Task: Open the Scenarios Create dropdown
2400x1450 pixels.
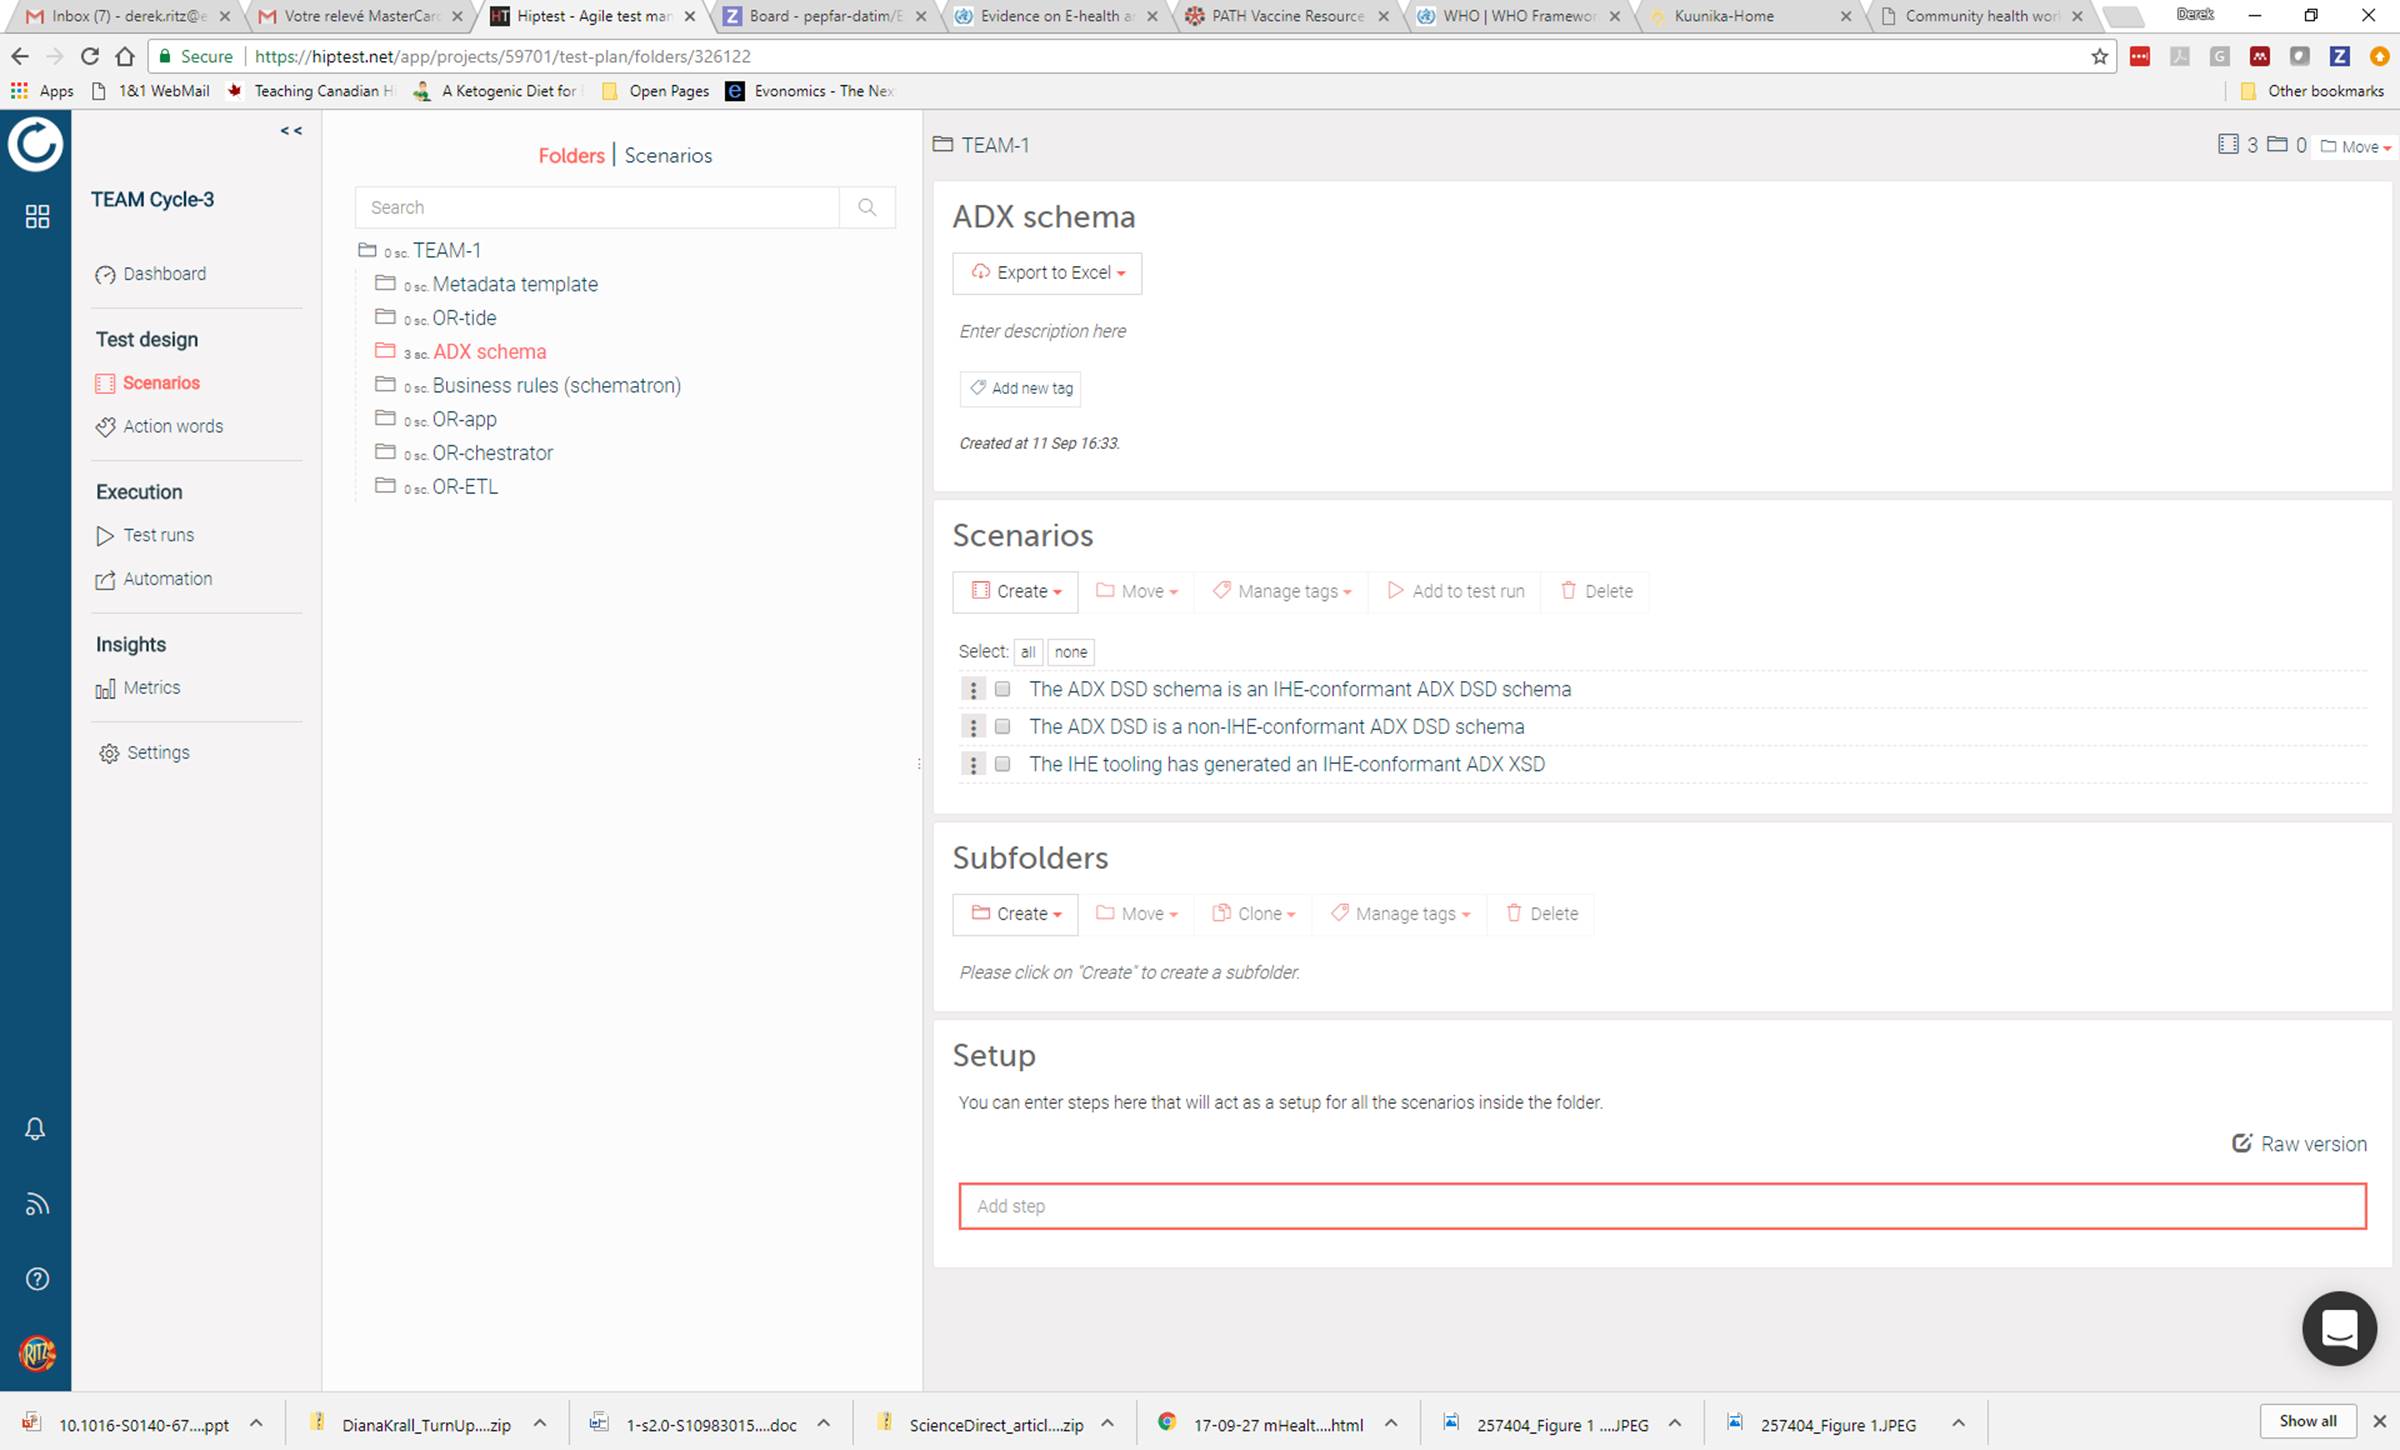Action: tap(1015, 591)
